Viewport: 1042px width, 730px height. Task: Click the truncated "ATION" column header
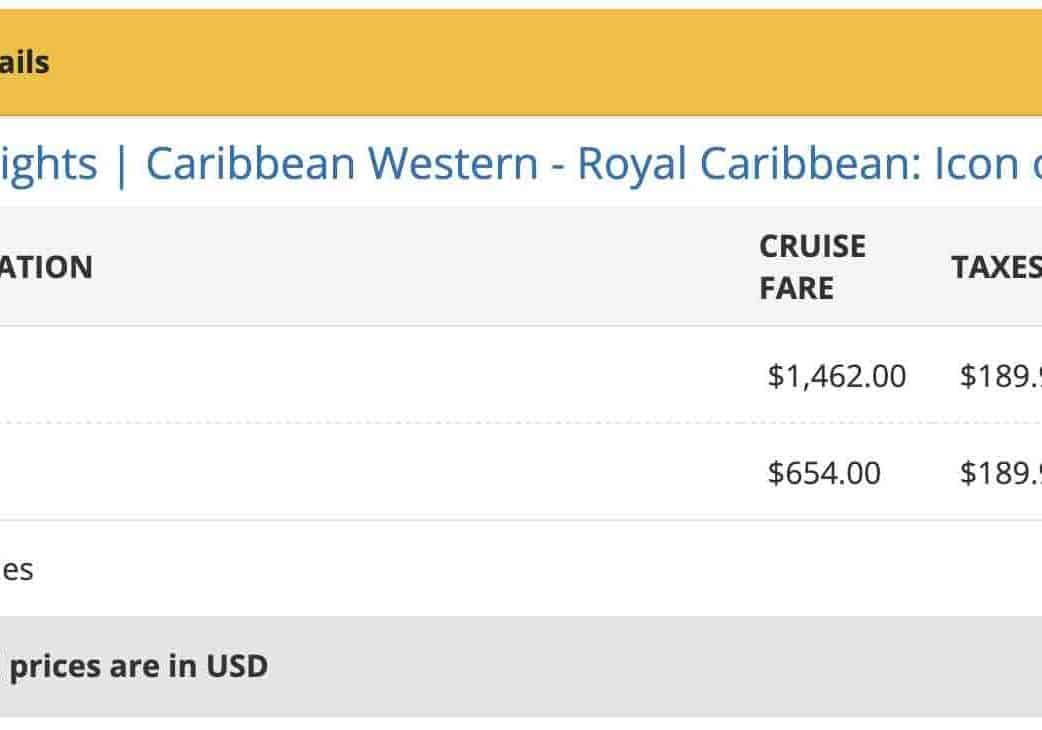[x=46, y=267]
